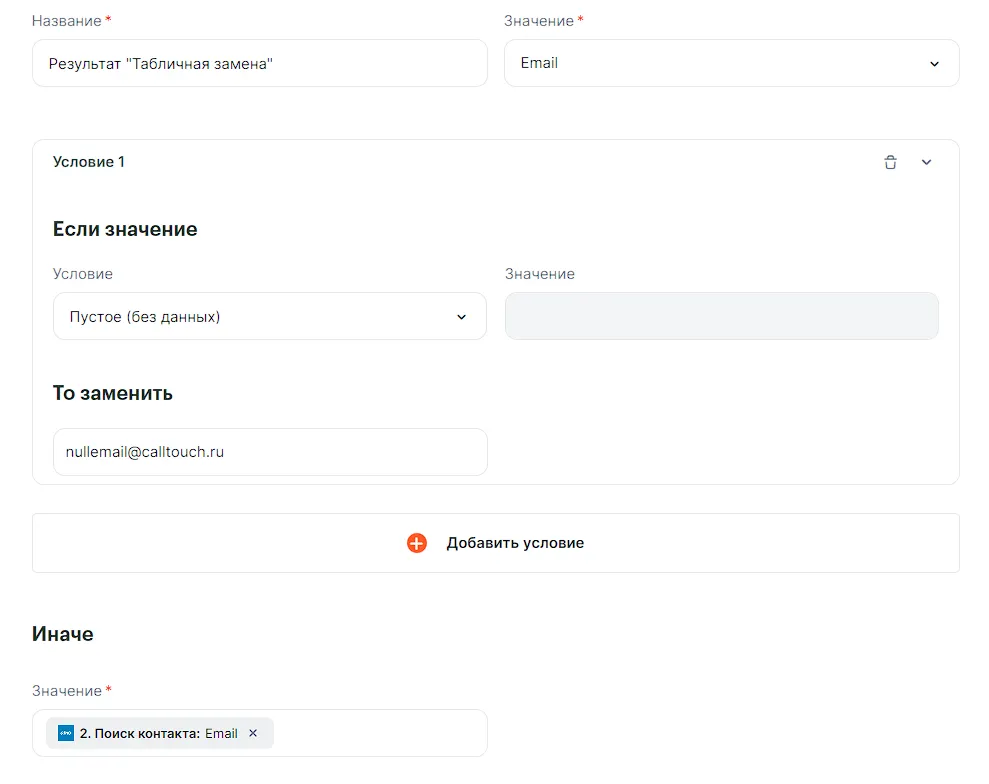Collapse the Условие 1 section chevron
Image resolution: width=989 pixels, height=784 pixels.
(926, 163)
